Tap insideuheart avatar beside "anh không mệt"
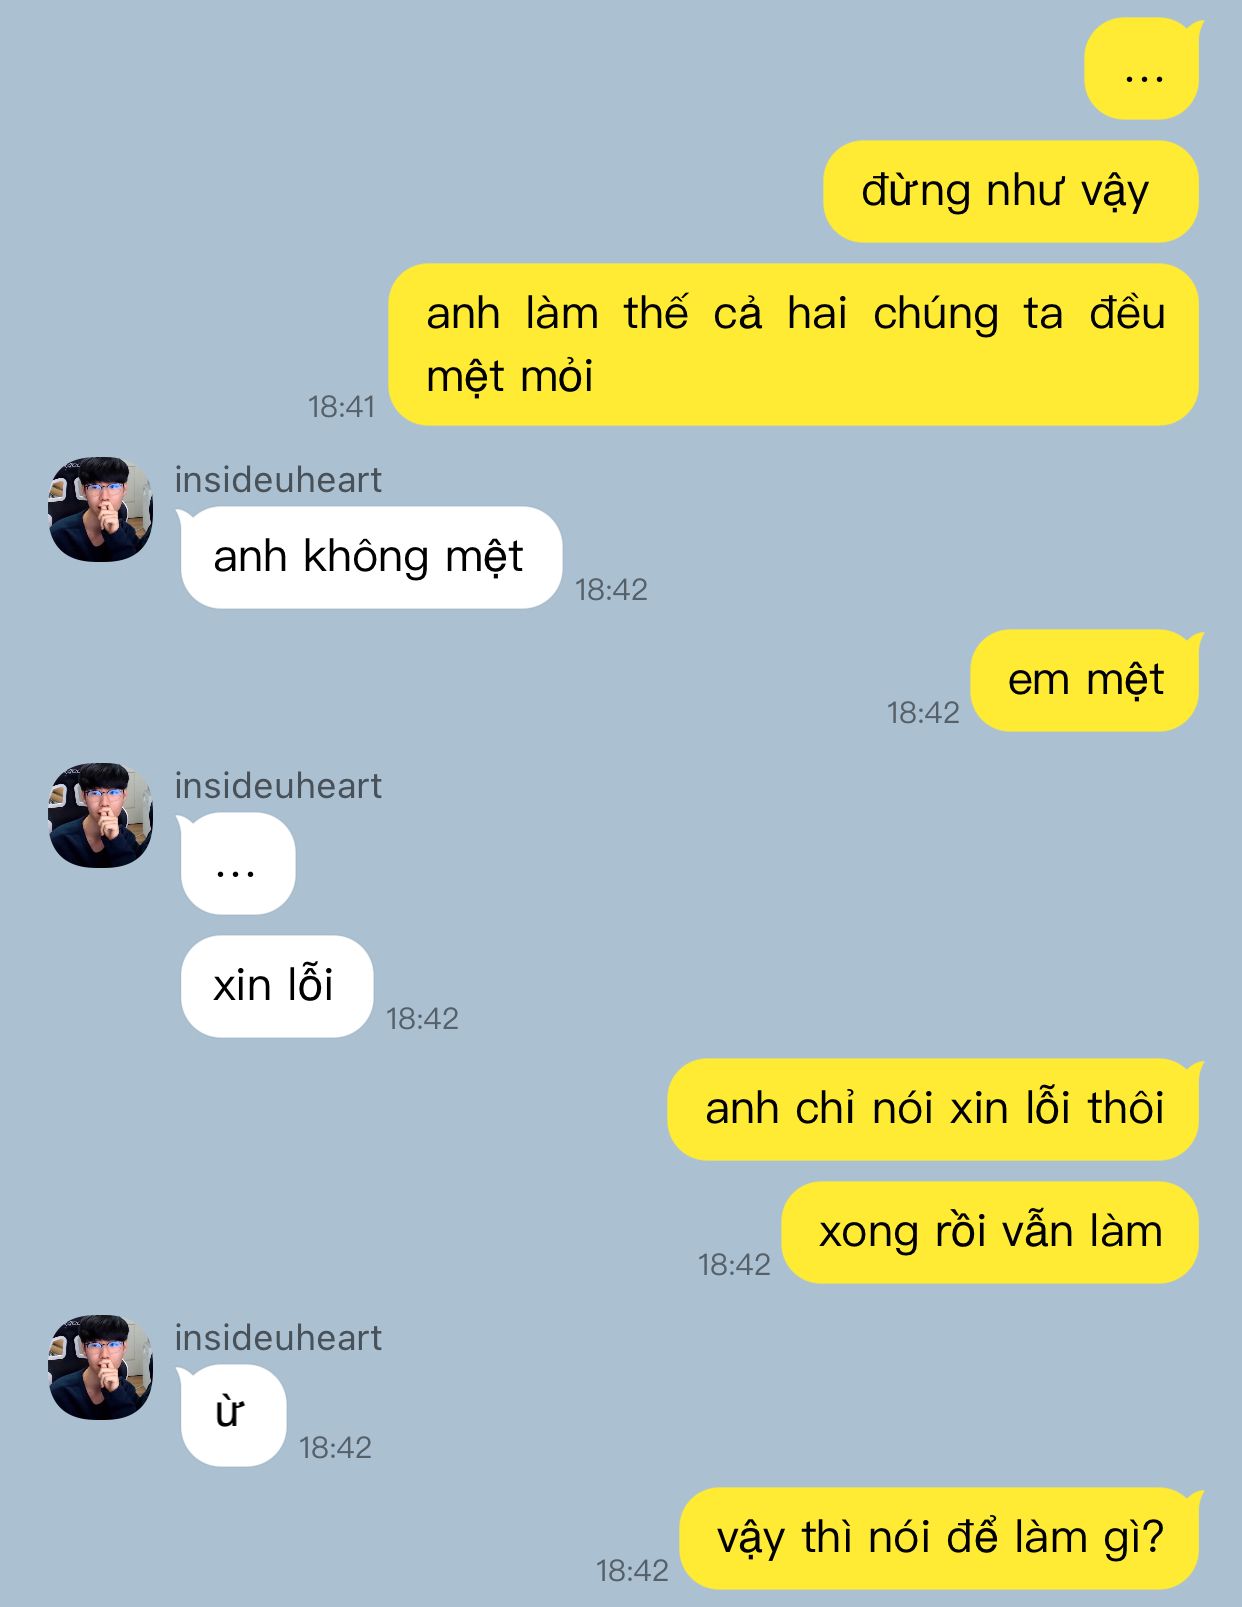 tap(101, 509)
